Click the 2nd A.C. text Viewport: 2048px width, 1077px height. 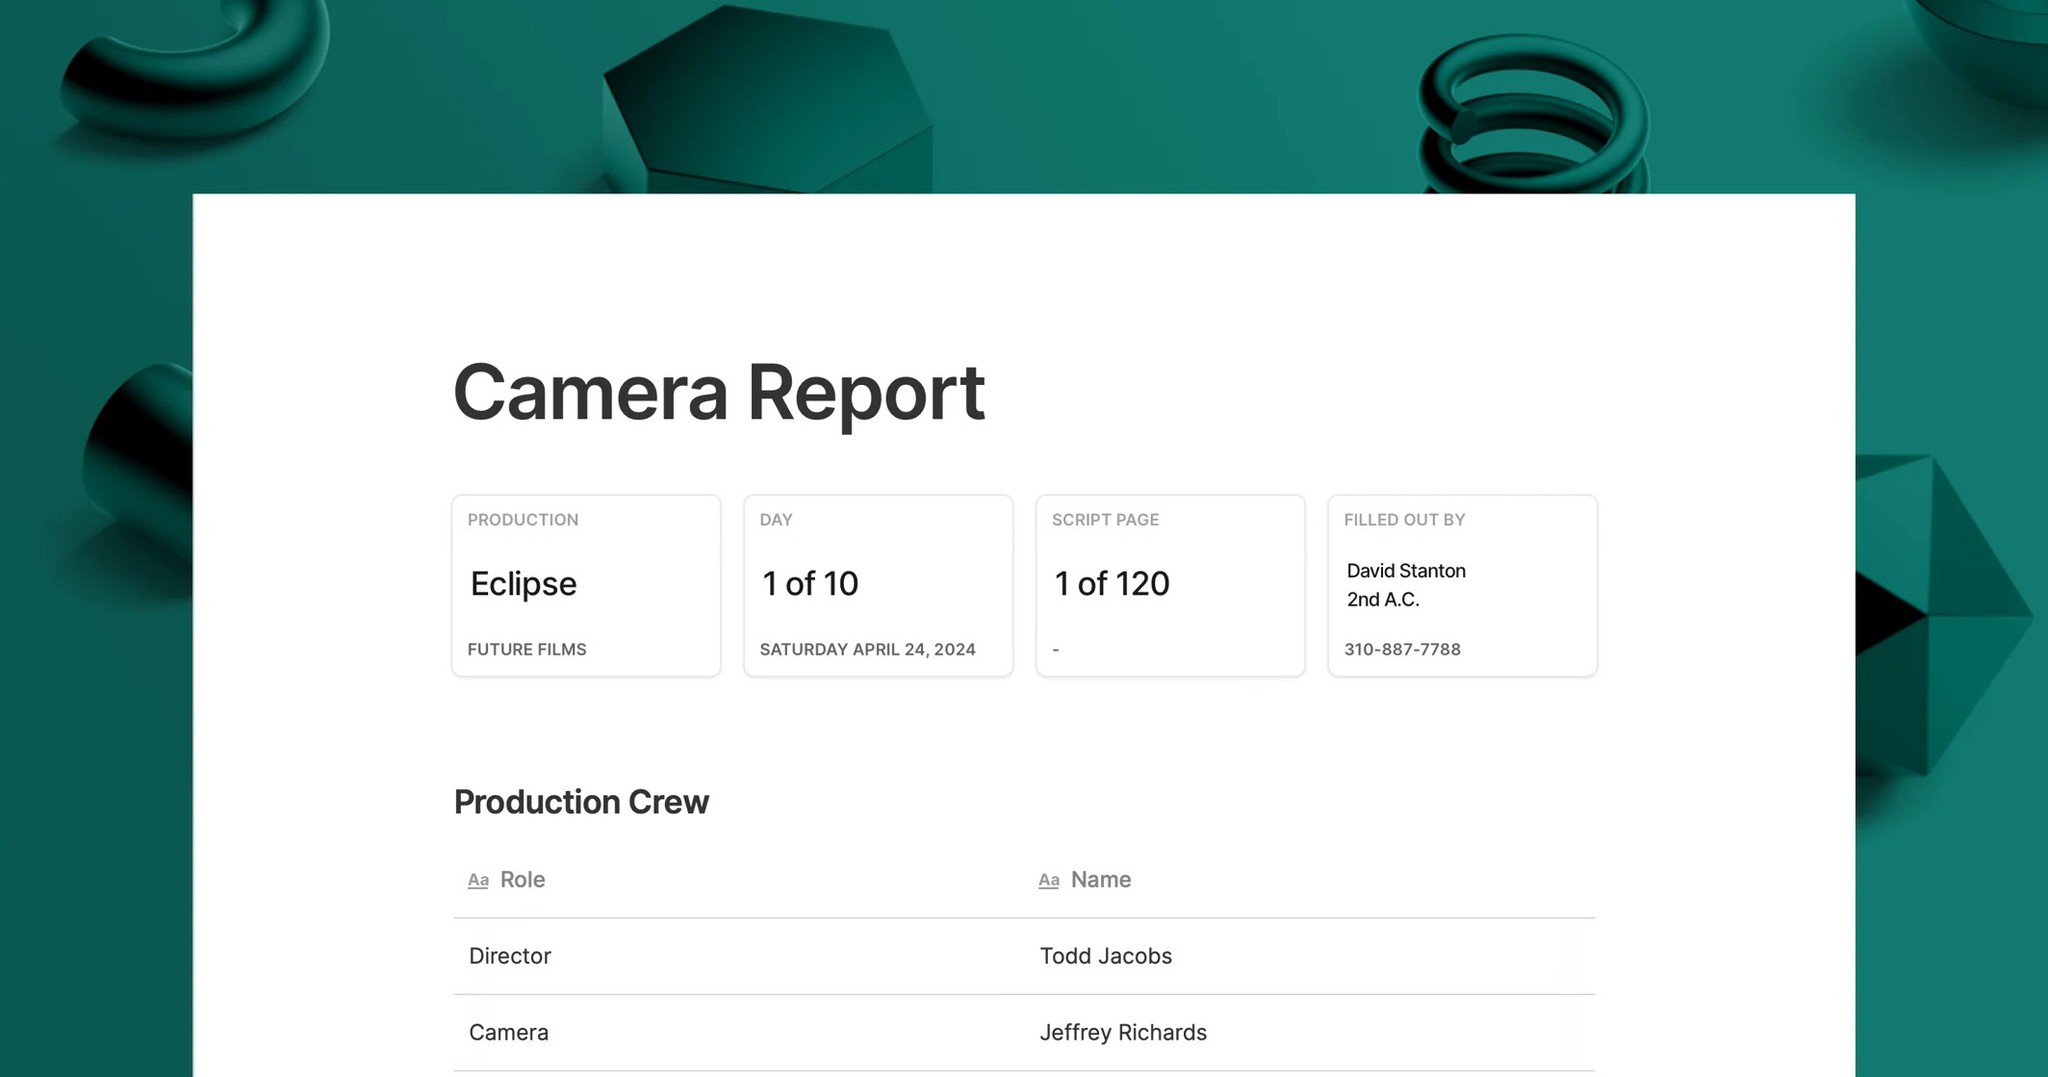pyautogui.click(x=1381, y=600)
